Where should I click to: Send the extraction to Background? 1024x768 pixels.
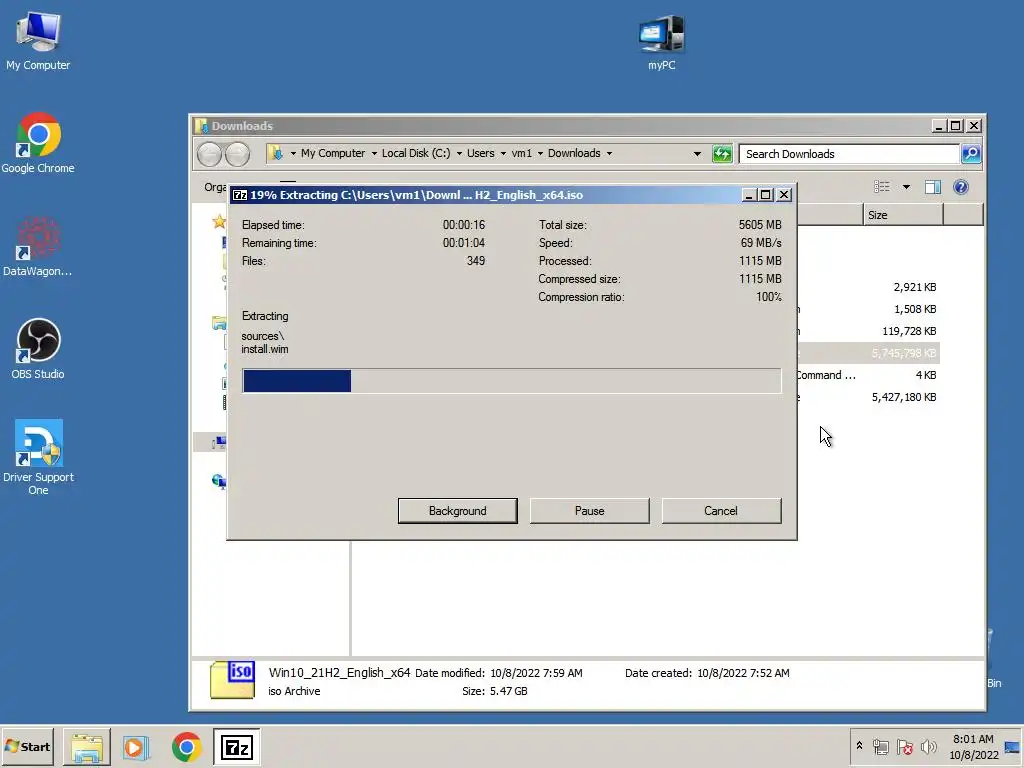point(458,511)
